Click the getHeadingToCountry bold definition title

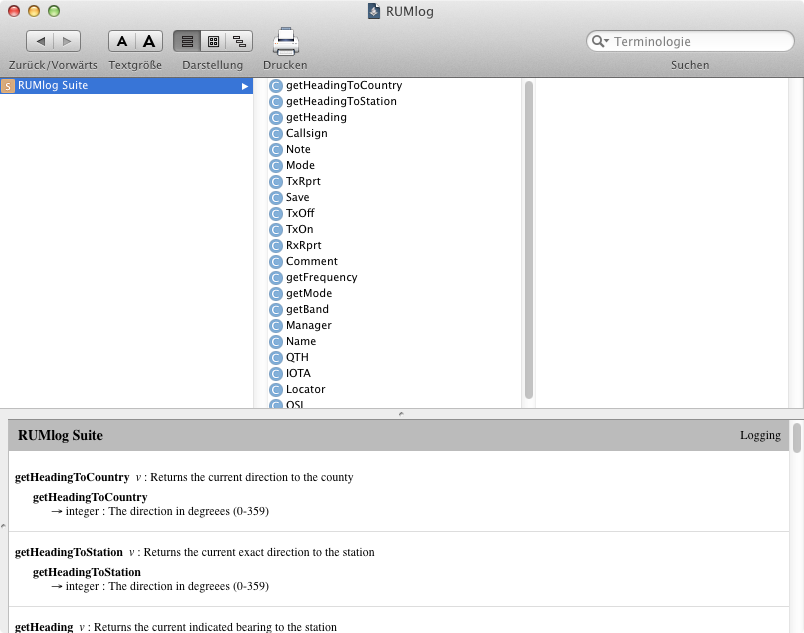72,477
